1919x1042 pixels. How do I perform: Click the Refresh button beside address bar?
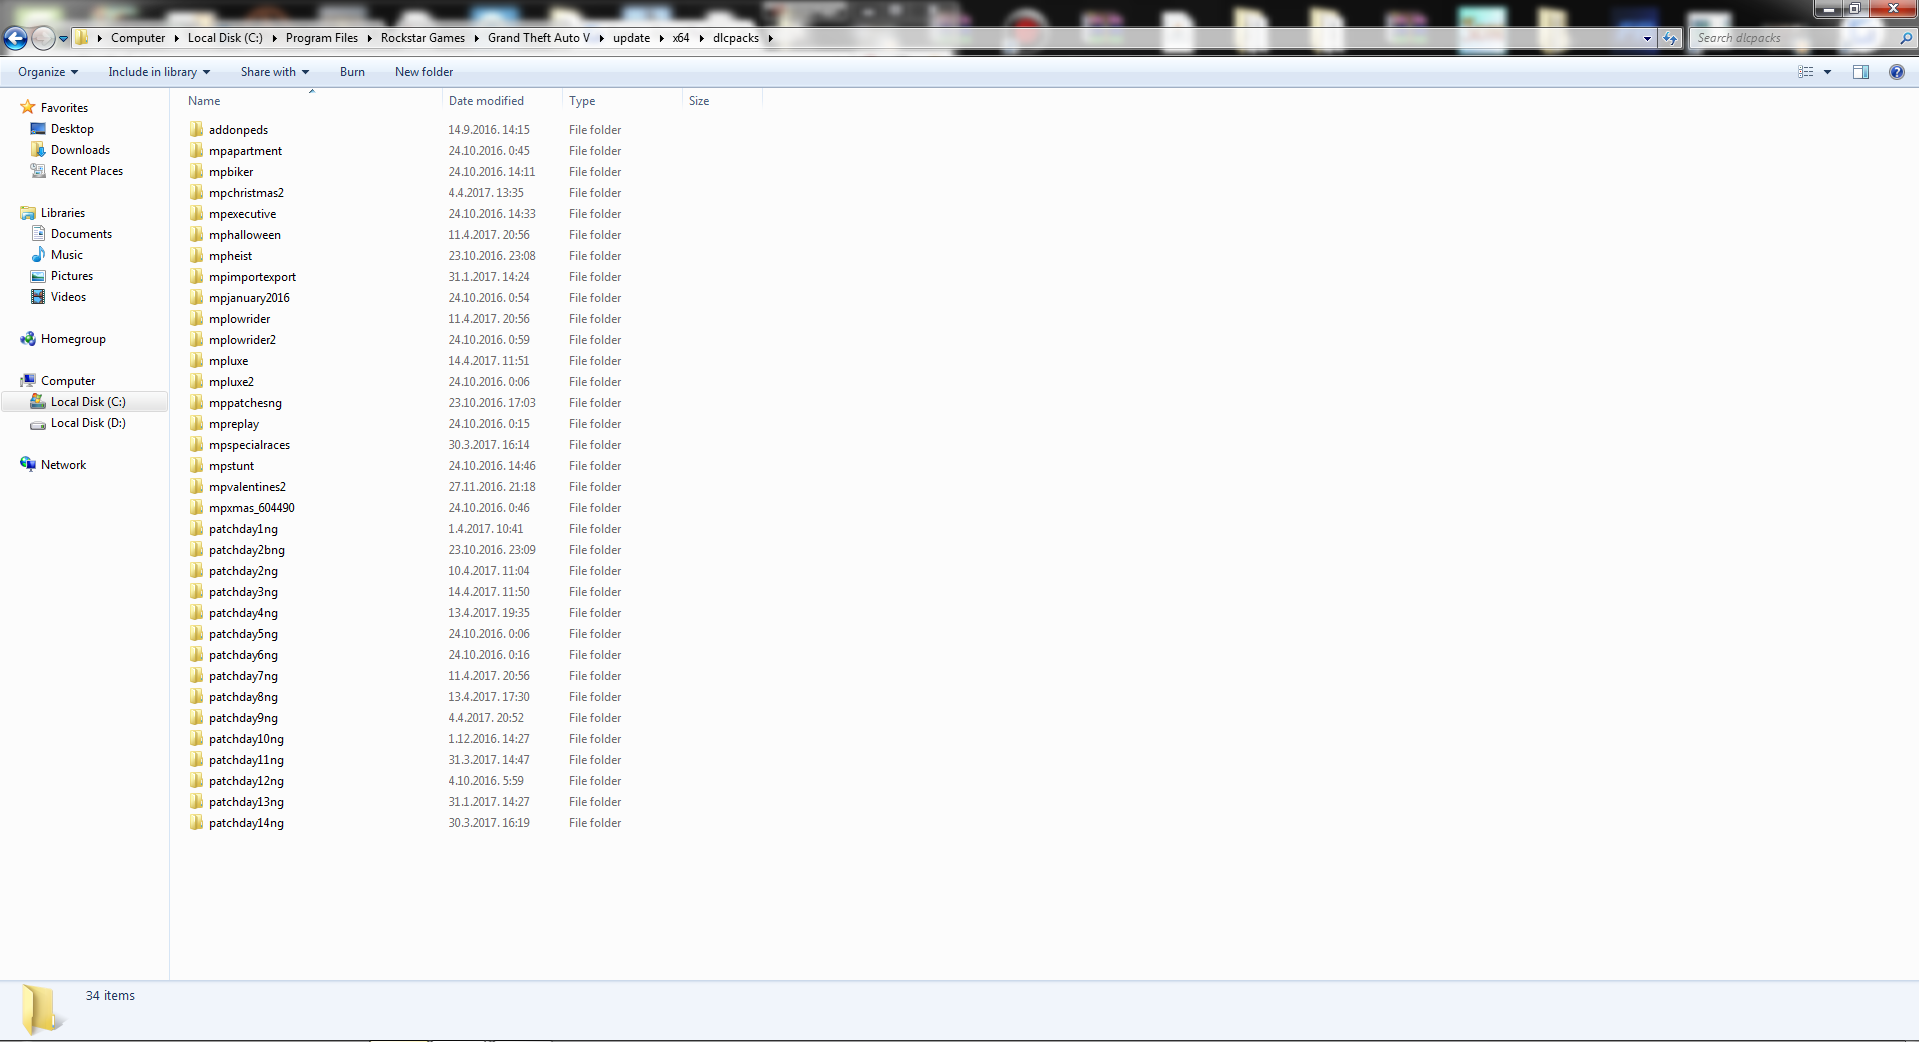click(x=1669, y=38)
